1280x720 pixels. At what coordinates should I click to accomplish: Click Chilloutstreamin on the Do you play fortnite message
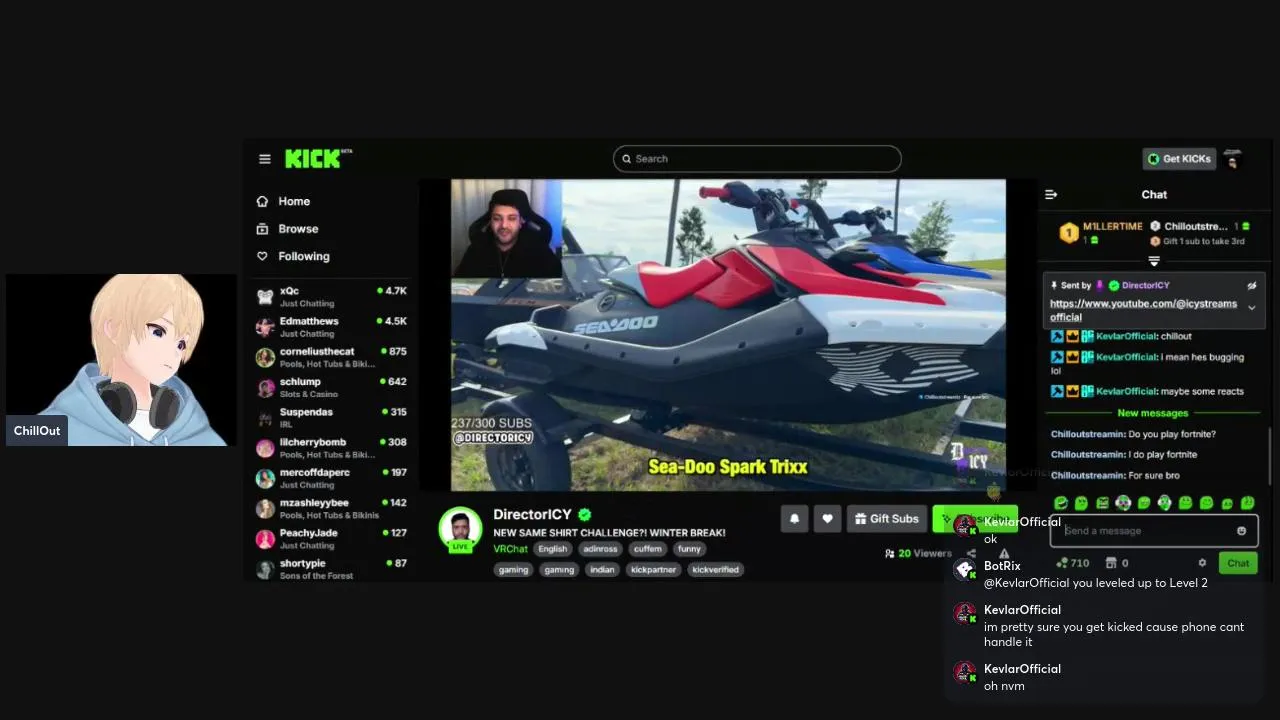click(1087, 434)
